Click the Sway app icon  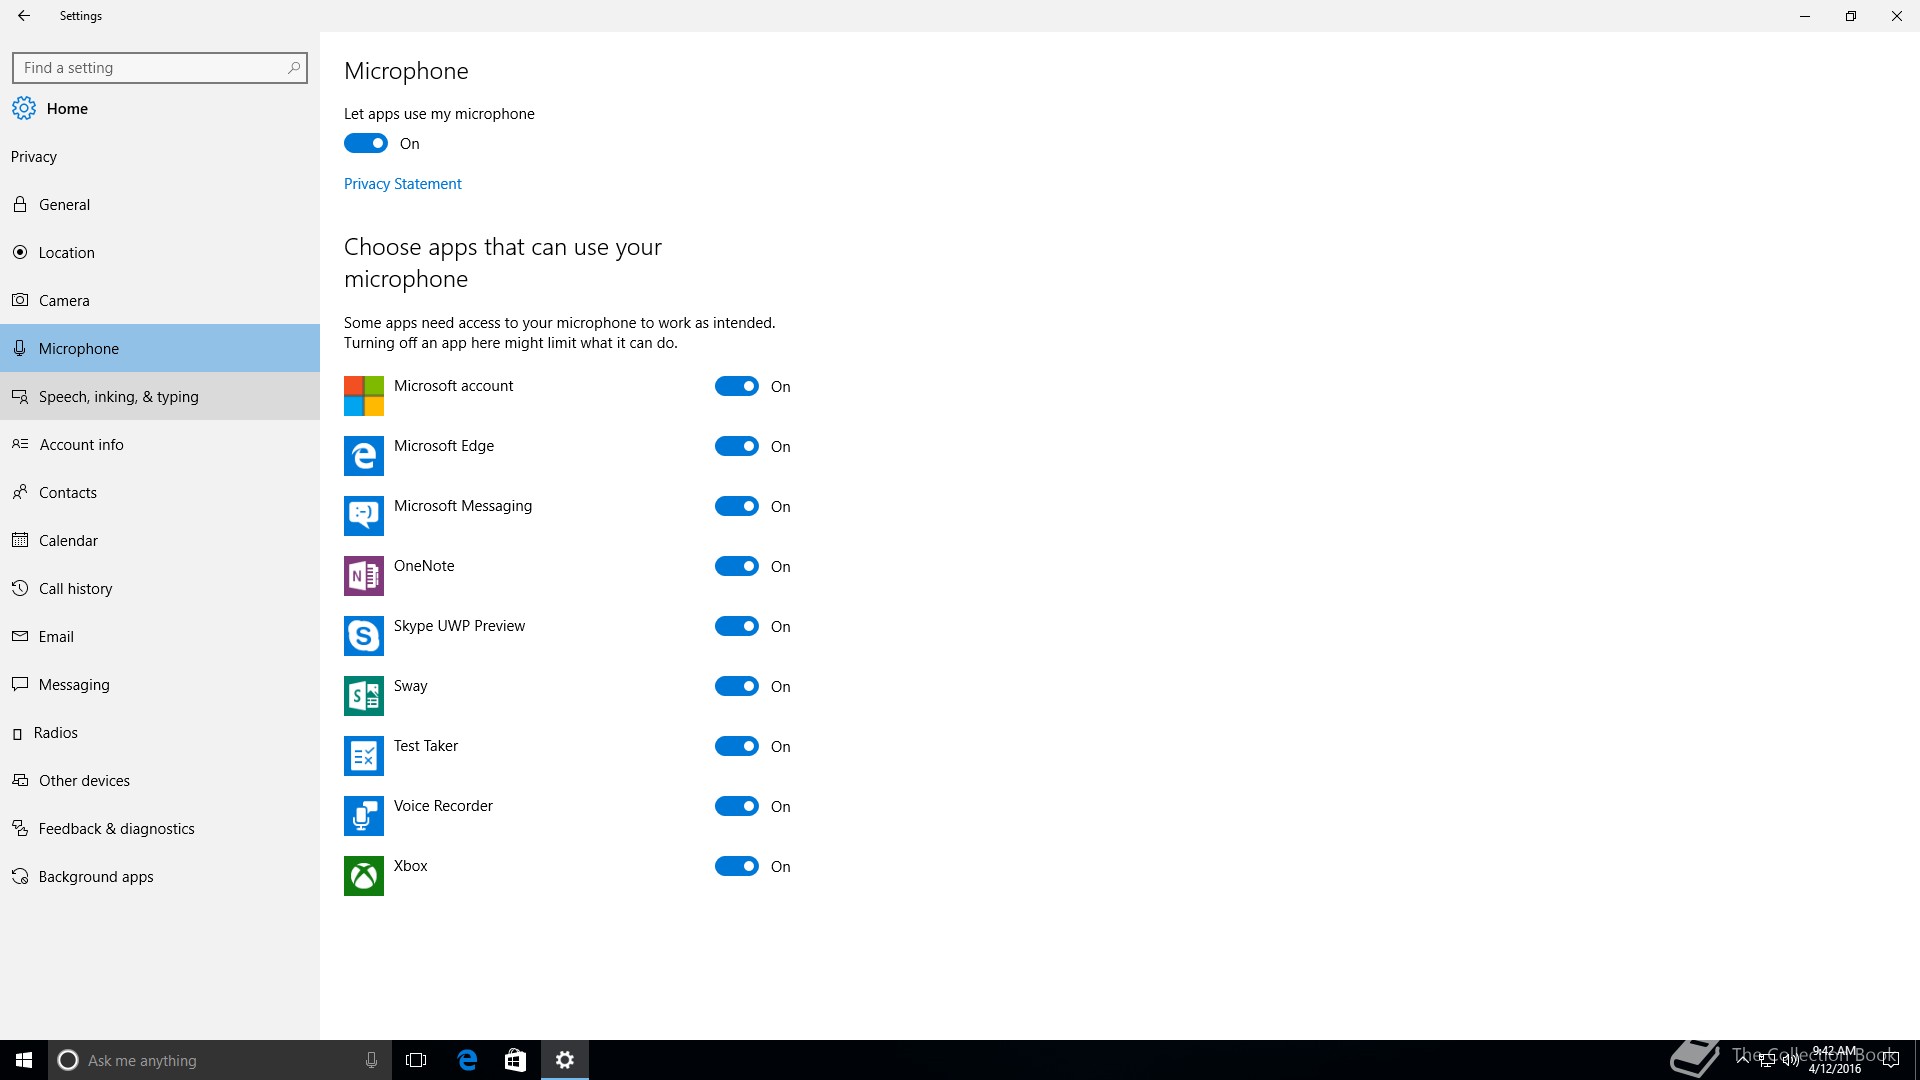click(x=364, y=696)
